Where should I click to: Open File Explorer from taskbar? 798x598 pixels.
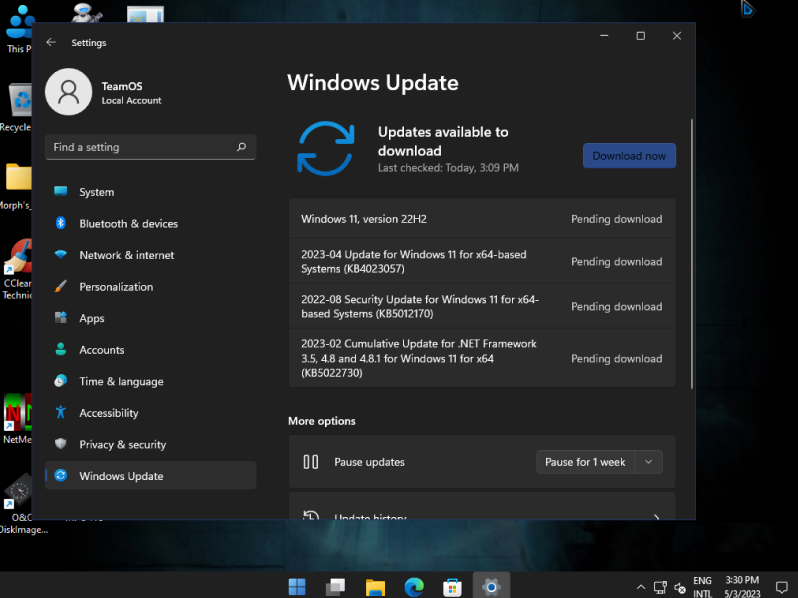click(x=375, y=587)
